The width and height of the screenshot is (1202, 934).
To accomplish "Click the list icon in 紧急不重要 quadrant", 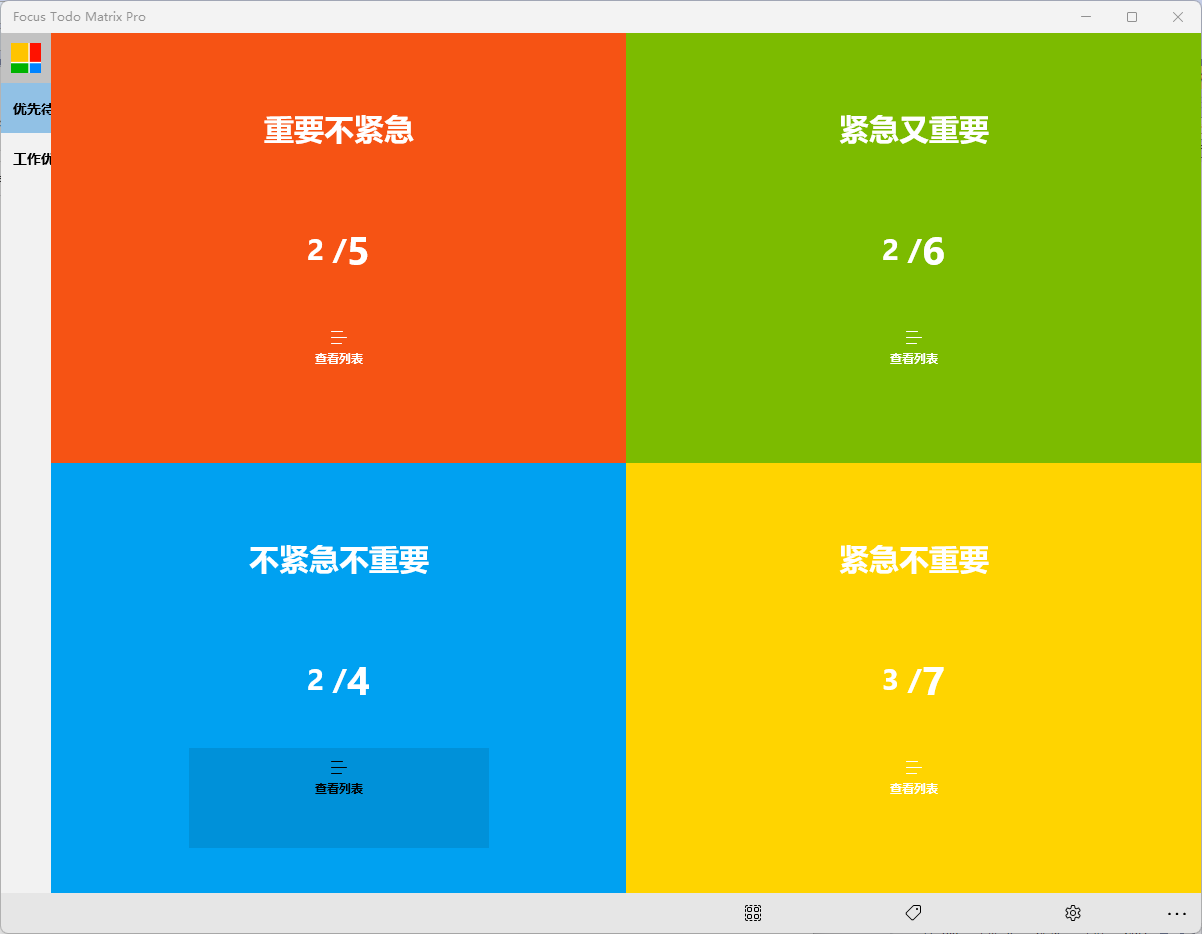I will click(x=912, y=768).
